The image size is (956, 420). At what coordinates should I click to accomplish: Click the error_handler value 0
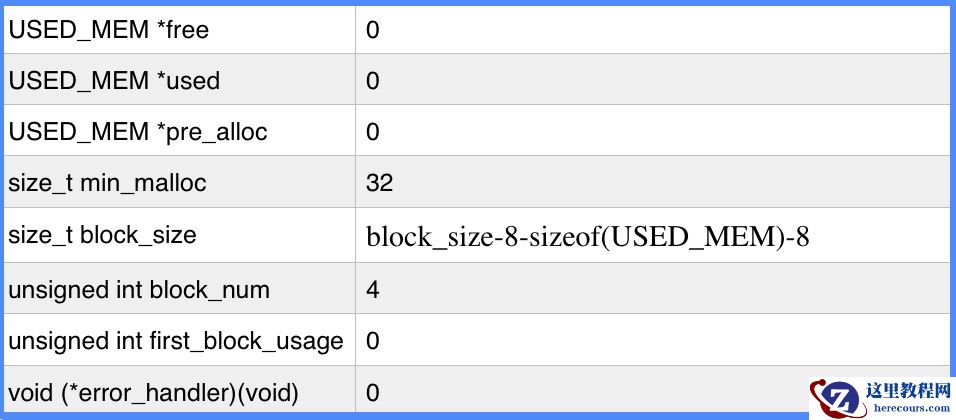373,393
